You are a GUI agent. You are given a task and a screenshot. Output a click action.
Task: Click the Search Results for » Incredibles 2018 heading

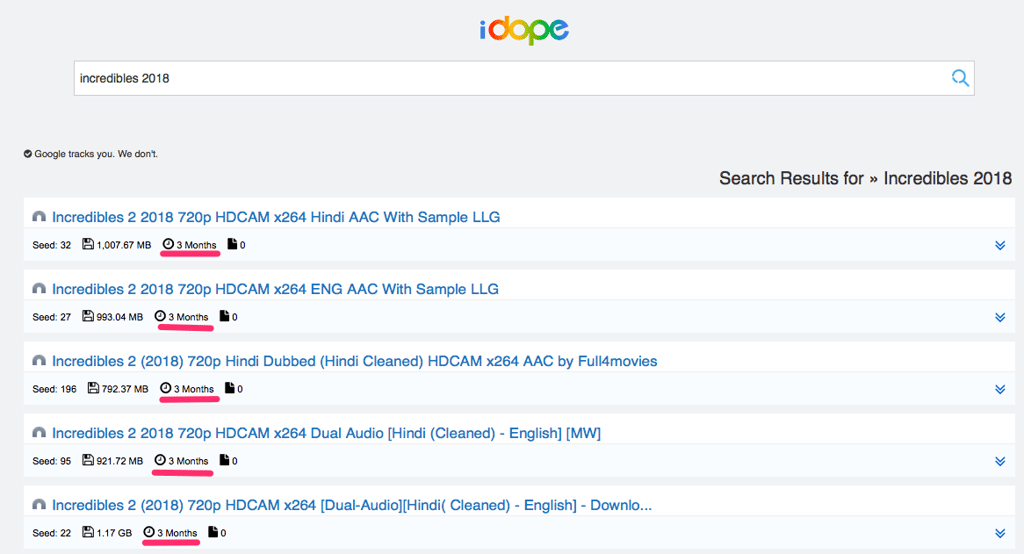[865, 178]
